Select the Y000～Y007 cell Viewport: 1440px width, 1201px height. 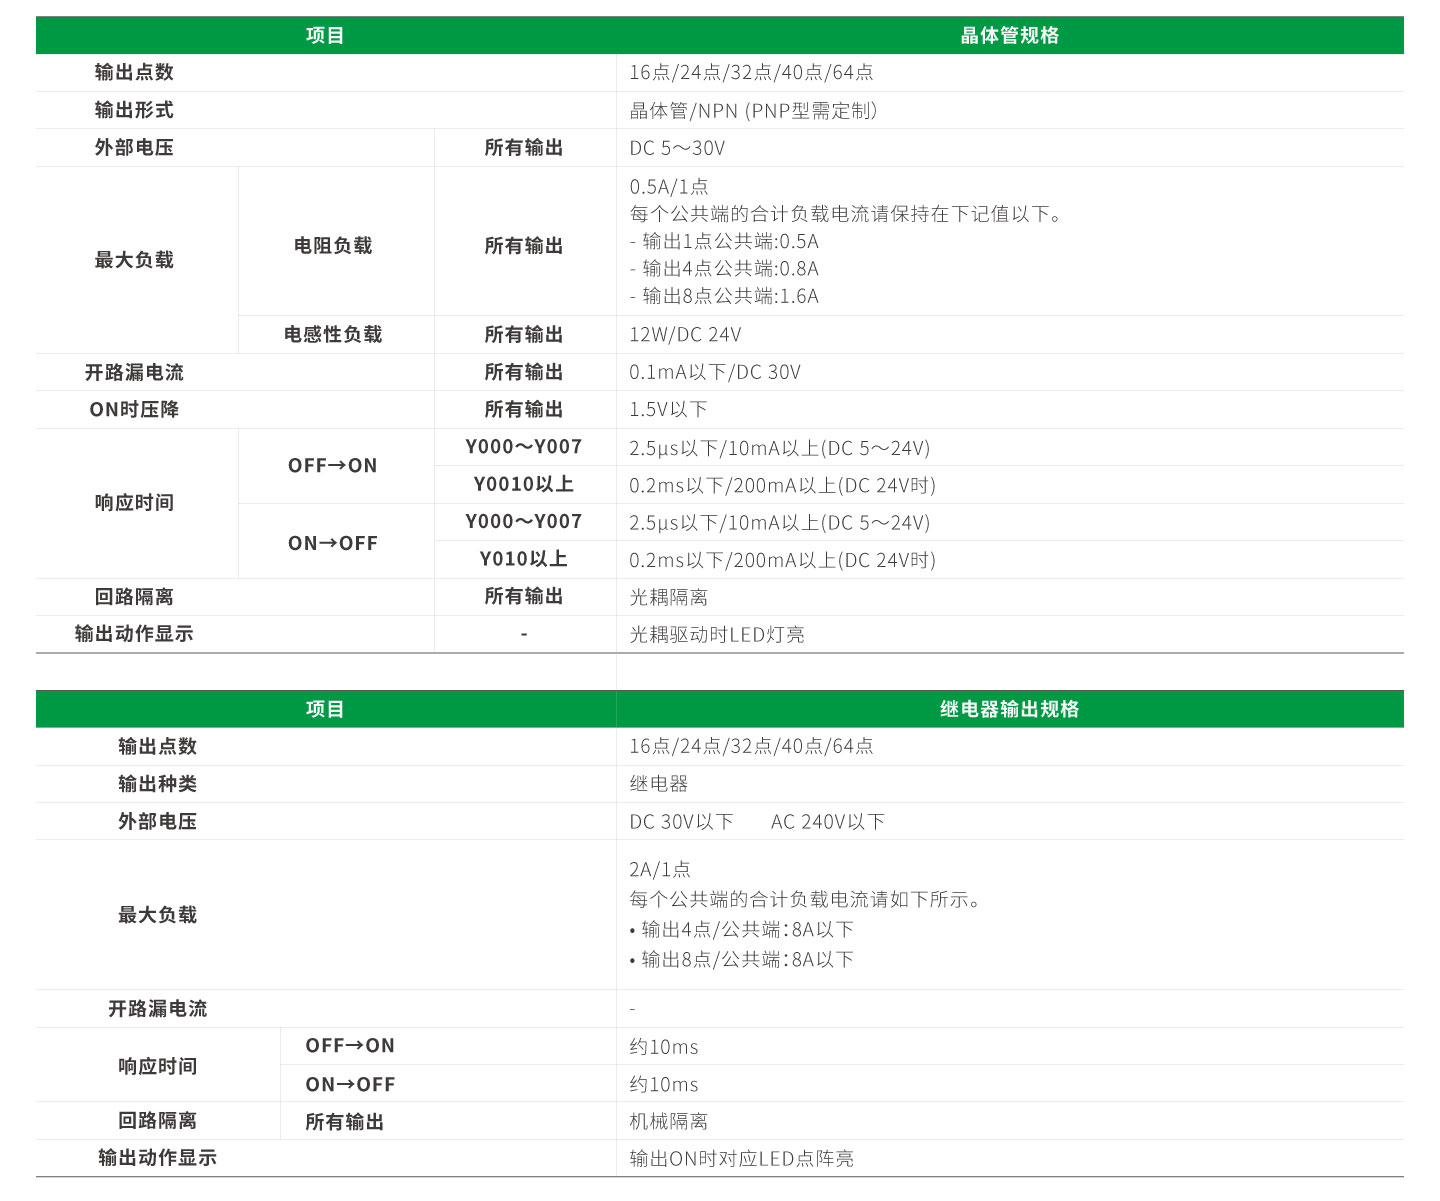tap(524, 447)
